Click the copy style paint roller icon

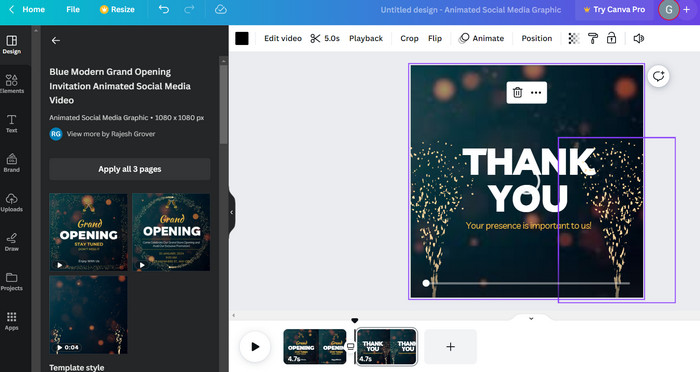(x=593, y=38)
